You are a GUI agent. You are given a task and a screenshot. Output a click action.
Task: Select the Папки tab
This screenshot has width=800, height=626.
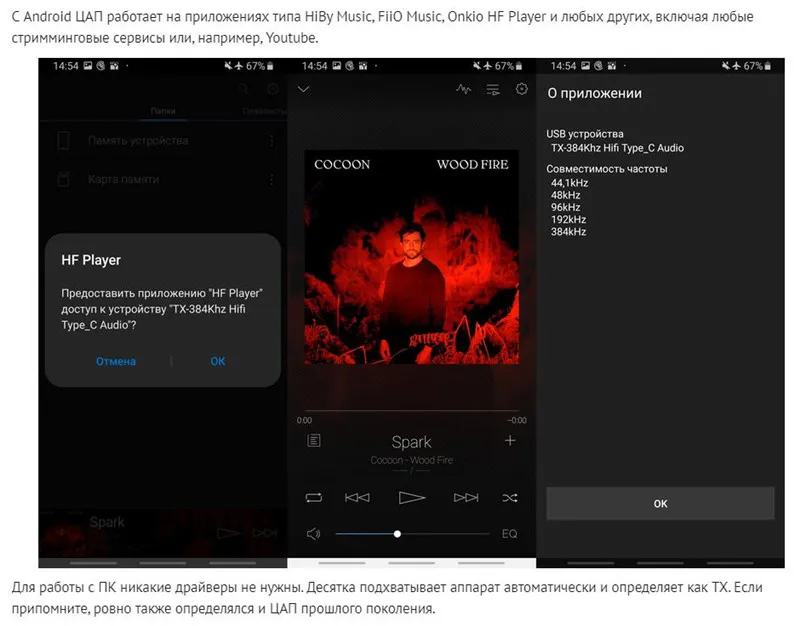tap(163, 111)
